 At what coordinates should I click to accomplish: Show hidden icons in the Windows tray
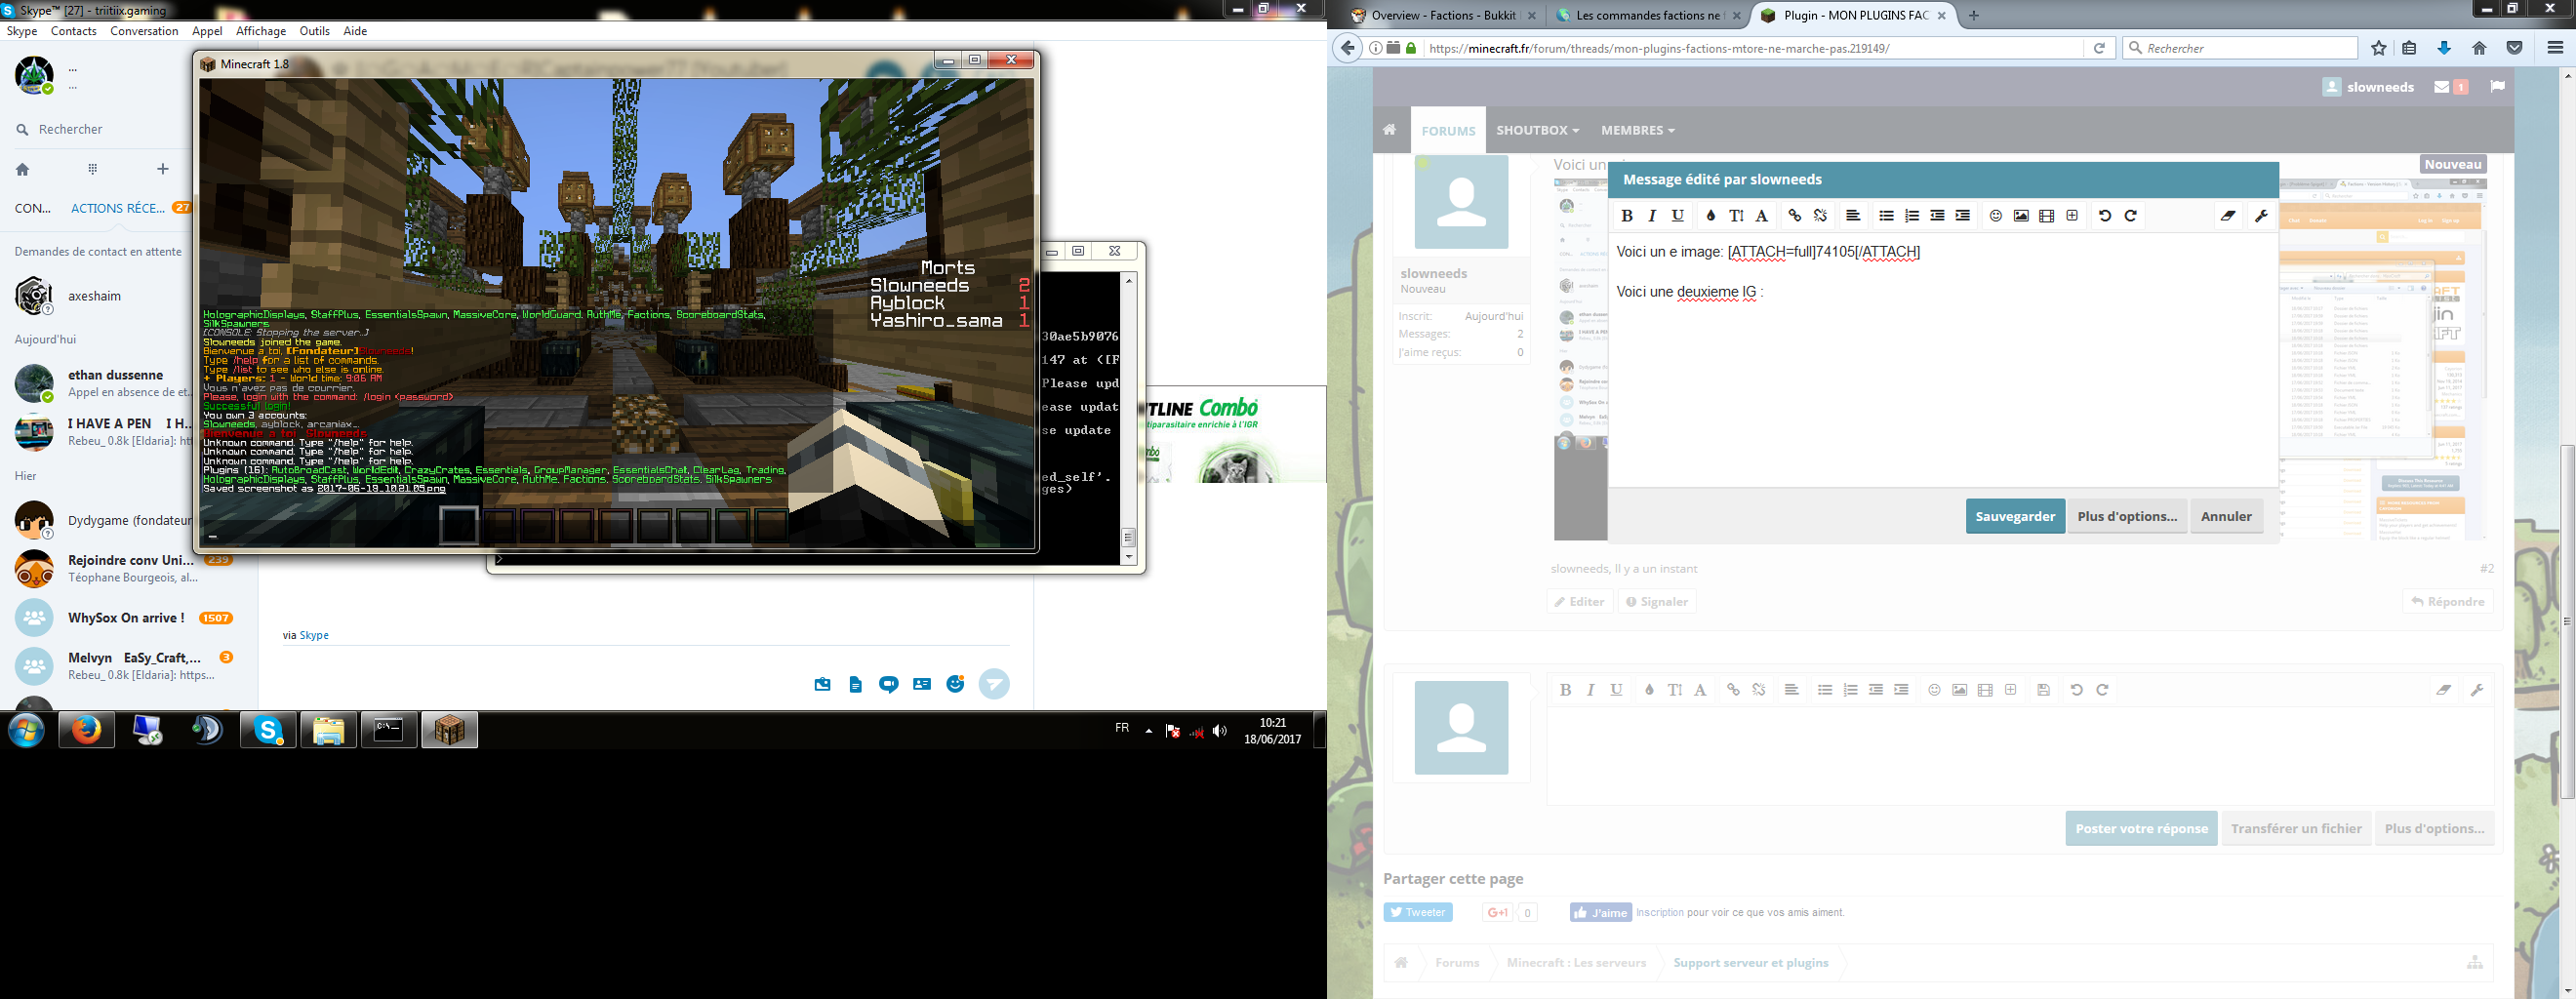[x=1148, y=730]
